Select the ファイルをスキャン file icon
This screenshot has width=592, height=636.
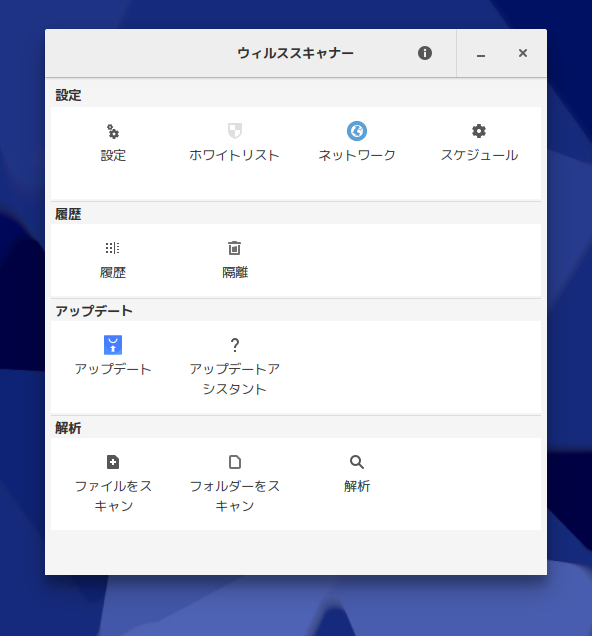tap(113, 462)
